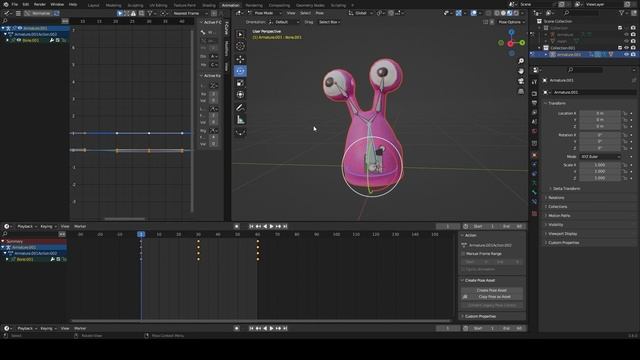Select the Measure ruler tool
The image size is (640, 360).
tap(240, 120)
